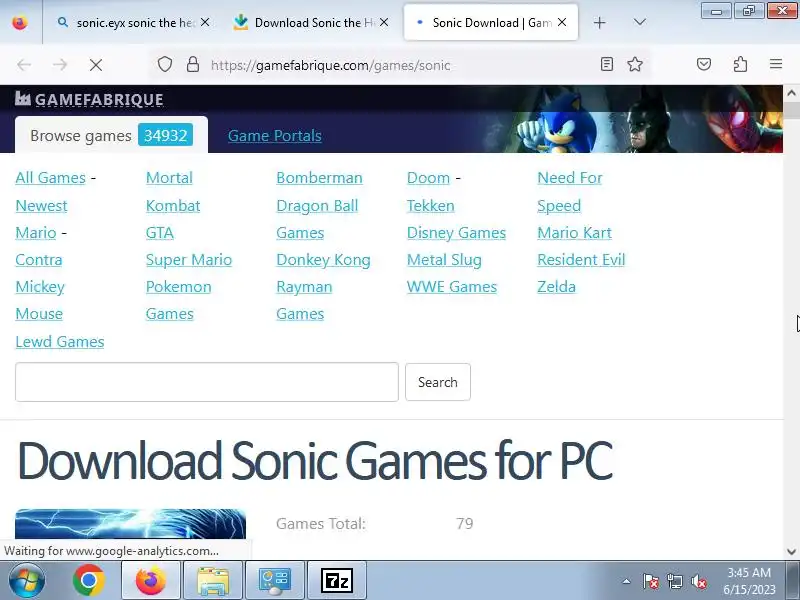Image resolution: width=800 pixels, height=600 pixels.
Task: Click the page scrollbar down arrow
Action: (x=791, y=551)
